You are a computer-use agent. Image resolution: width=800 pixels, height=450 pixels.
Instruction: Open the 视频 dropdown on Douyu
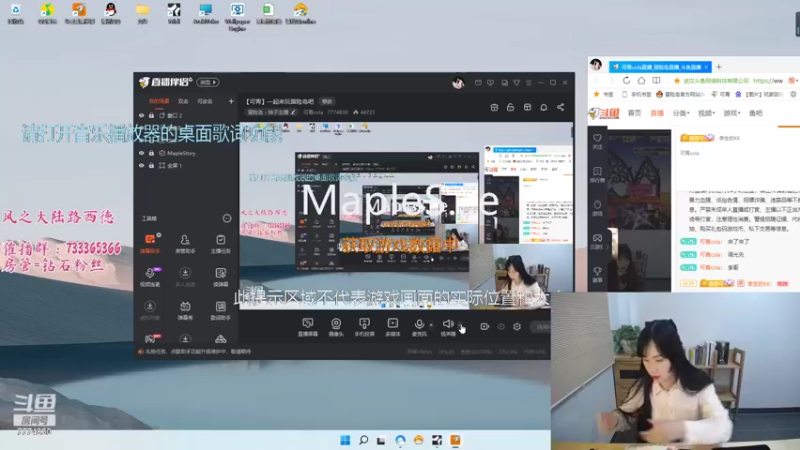click(706, 113)
